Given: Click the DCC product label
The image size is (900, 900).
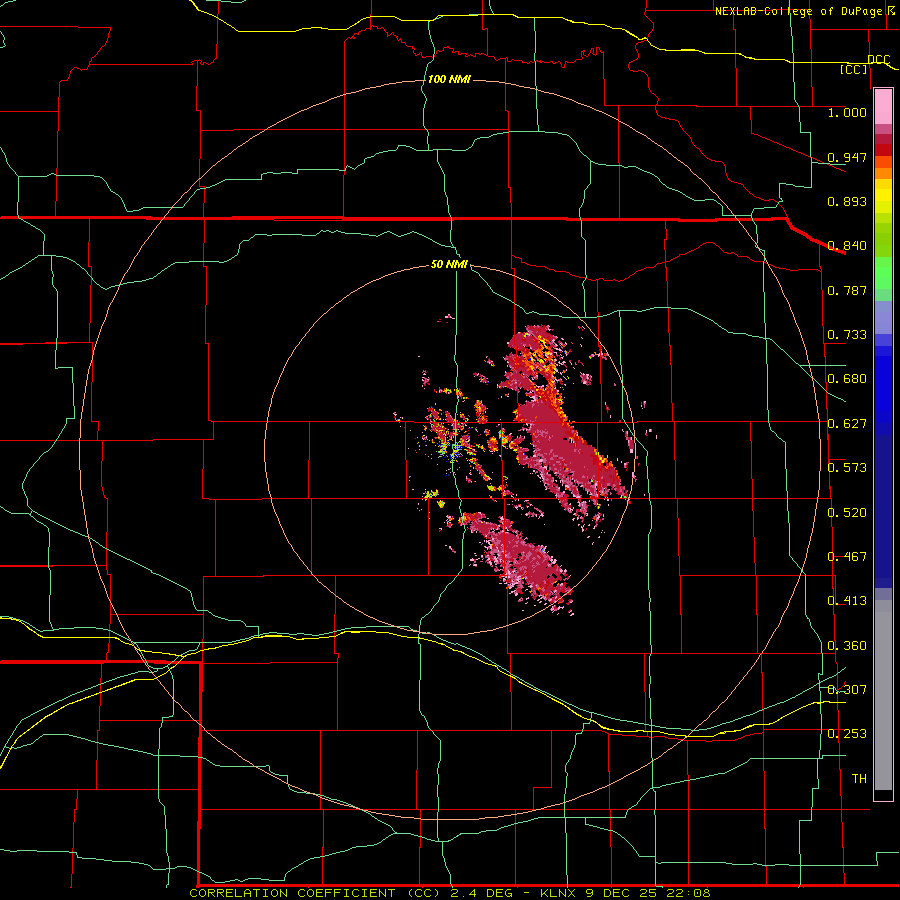Looking at the screenshot, I should [878, 59].
